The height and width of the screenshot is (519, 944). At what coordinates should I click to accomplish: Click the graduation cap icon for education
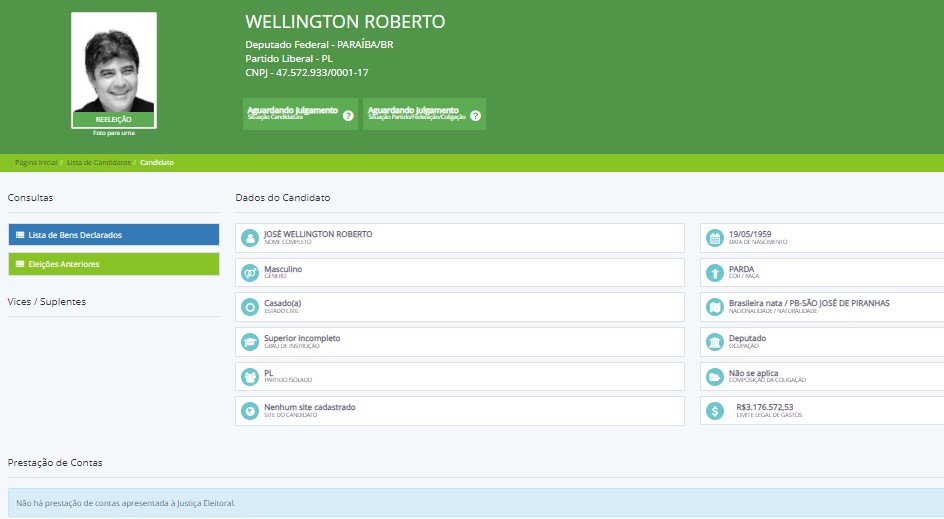tap(250, 342)
